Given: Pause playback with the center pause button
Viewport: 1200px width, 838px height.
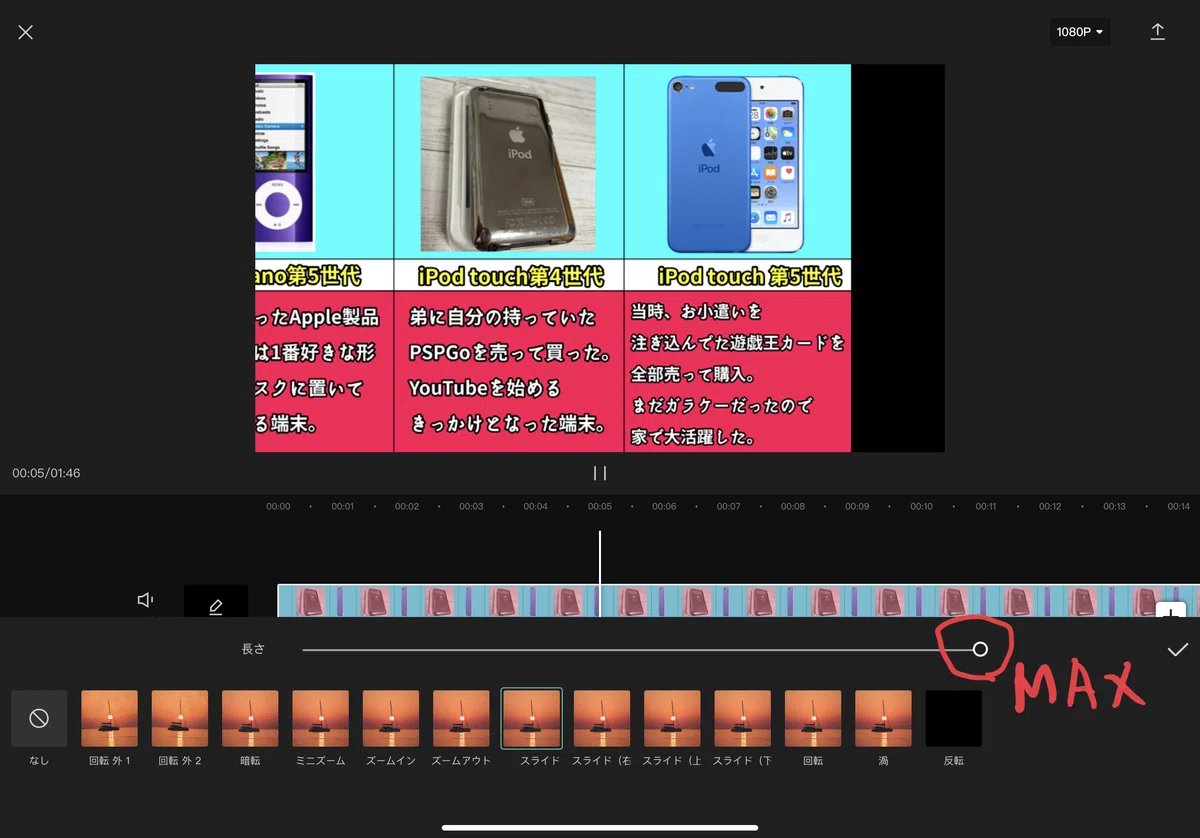Looking at the screenshot, I should [600, 473].
